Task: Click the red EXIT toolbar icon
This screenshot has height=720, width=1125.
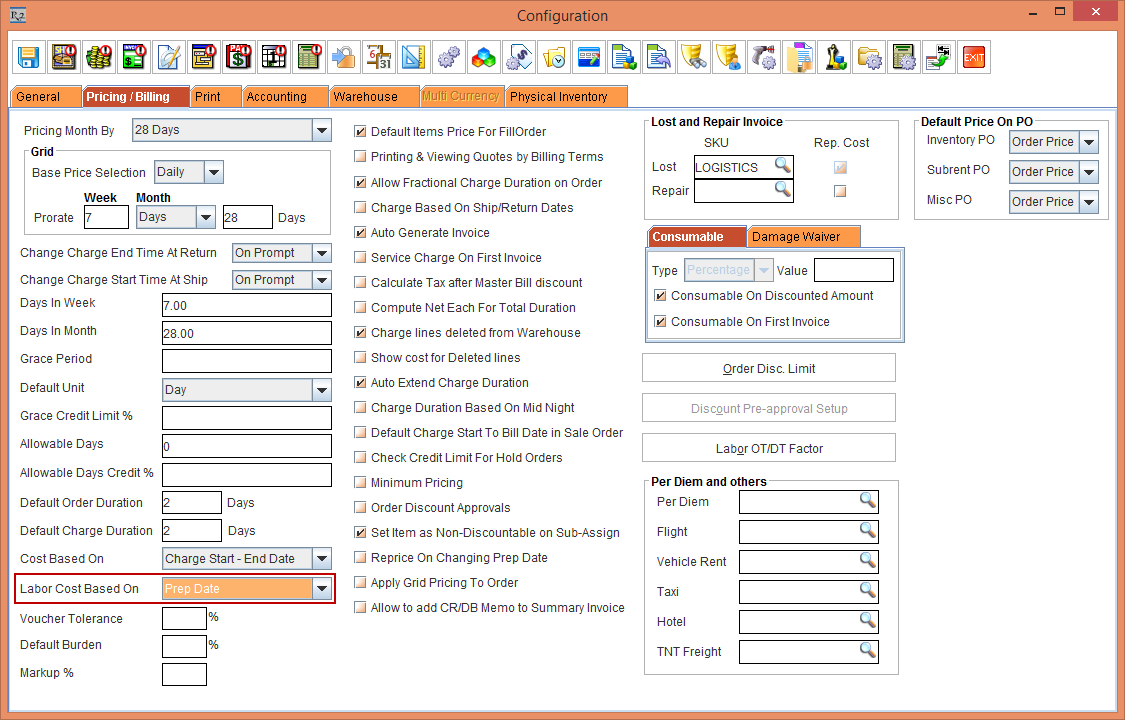Action: point(973,57)
